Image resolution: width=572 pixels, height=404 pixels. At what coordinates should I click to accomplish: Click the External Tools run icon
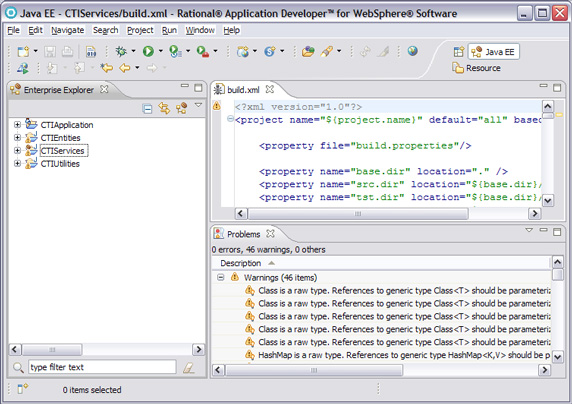coord(202,51)
